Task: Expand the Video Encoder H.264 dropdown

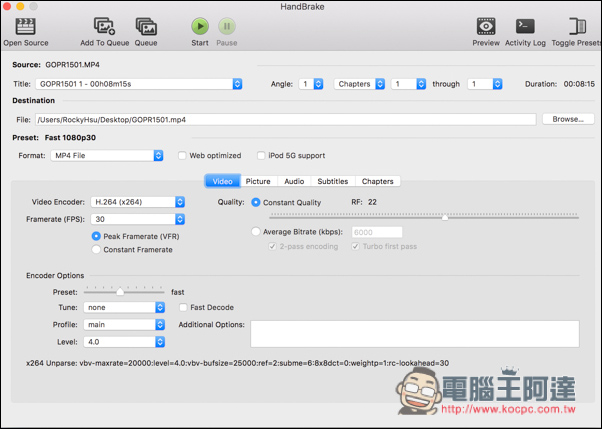Action: pyautogui.click(x=137, y=202)
